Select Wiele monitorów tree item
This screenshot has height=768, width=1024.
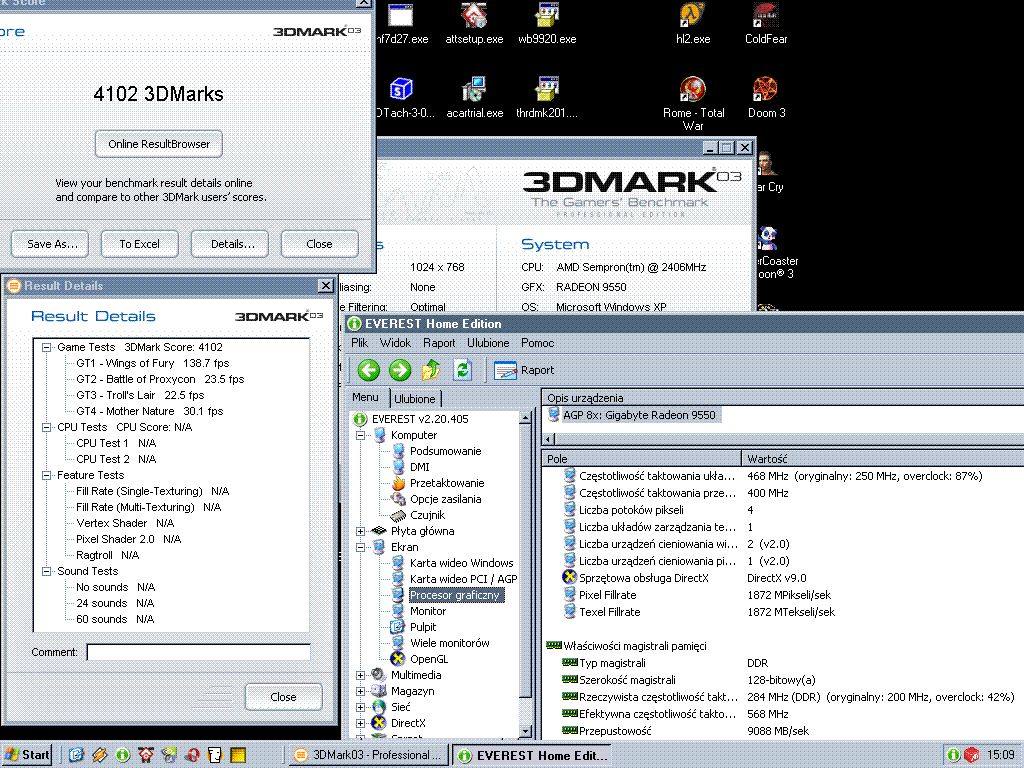pos(449,643)
